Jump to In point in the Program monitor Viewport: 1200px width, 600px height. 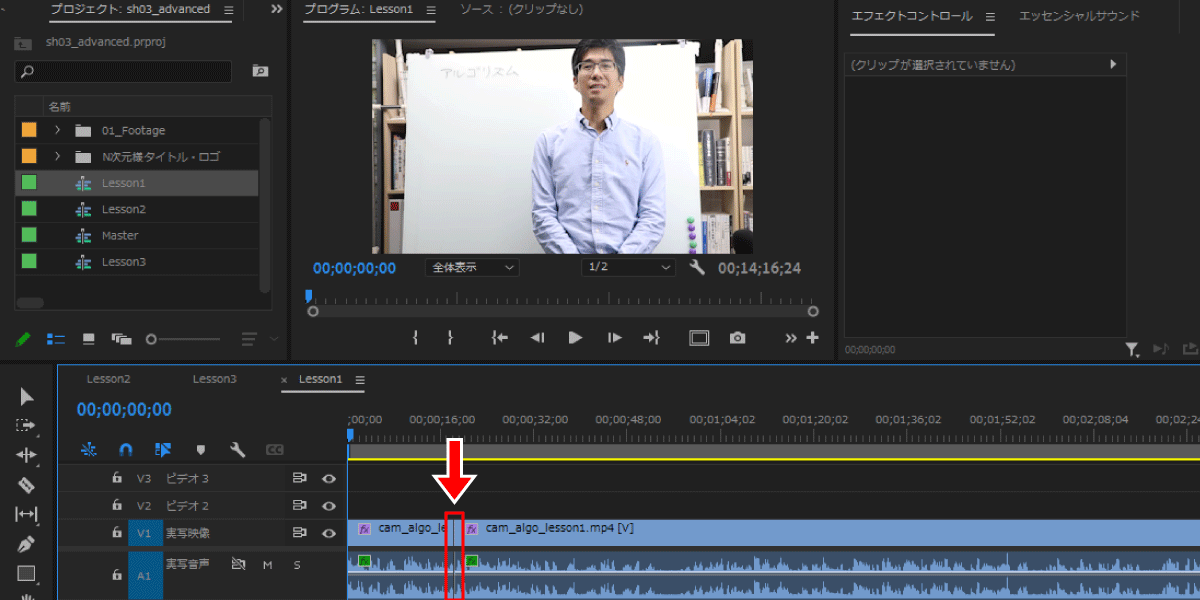click(x=499, y=338)
